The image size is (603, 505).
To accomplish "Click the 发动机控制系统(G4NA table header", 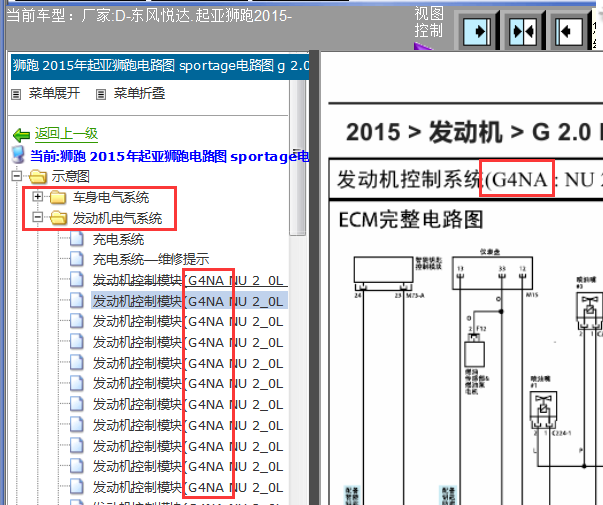I will [466, 179].
